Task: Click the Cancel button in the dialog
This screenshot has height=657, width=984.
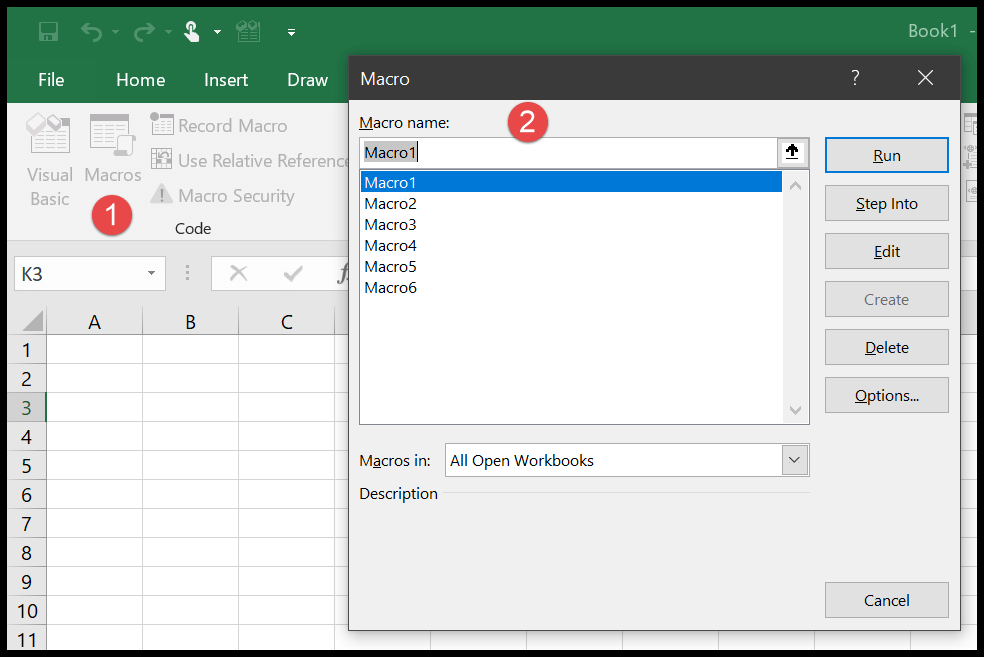Action: [886, 600]
